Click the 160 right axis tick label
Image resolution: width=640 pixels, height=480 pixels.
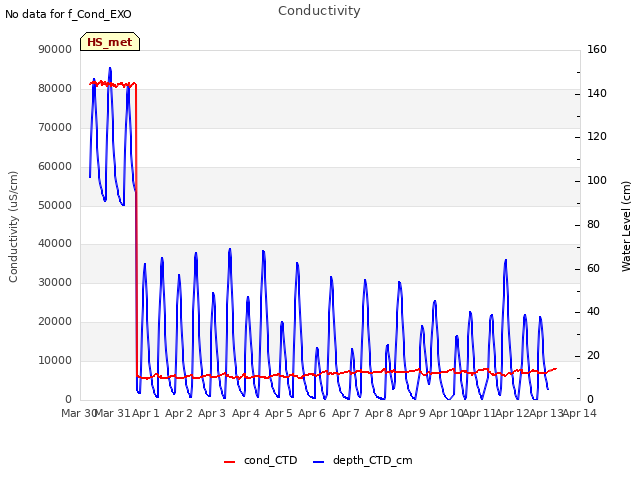(597, 49)
